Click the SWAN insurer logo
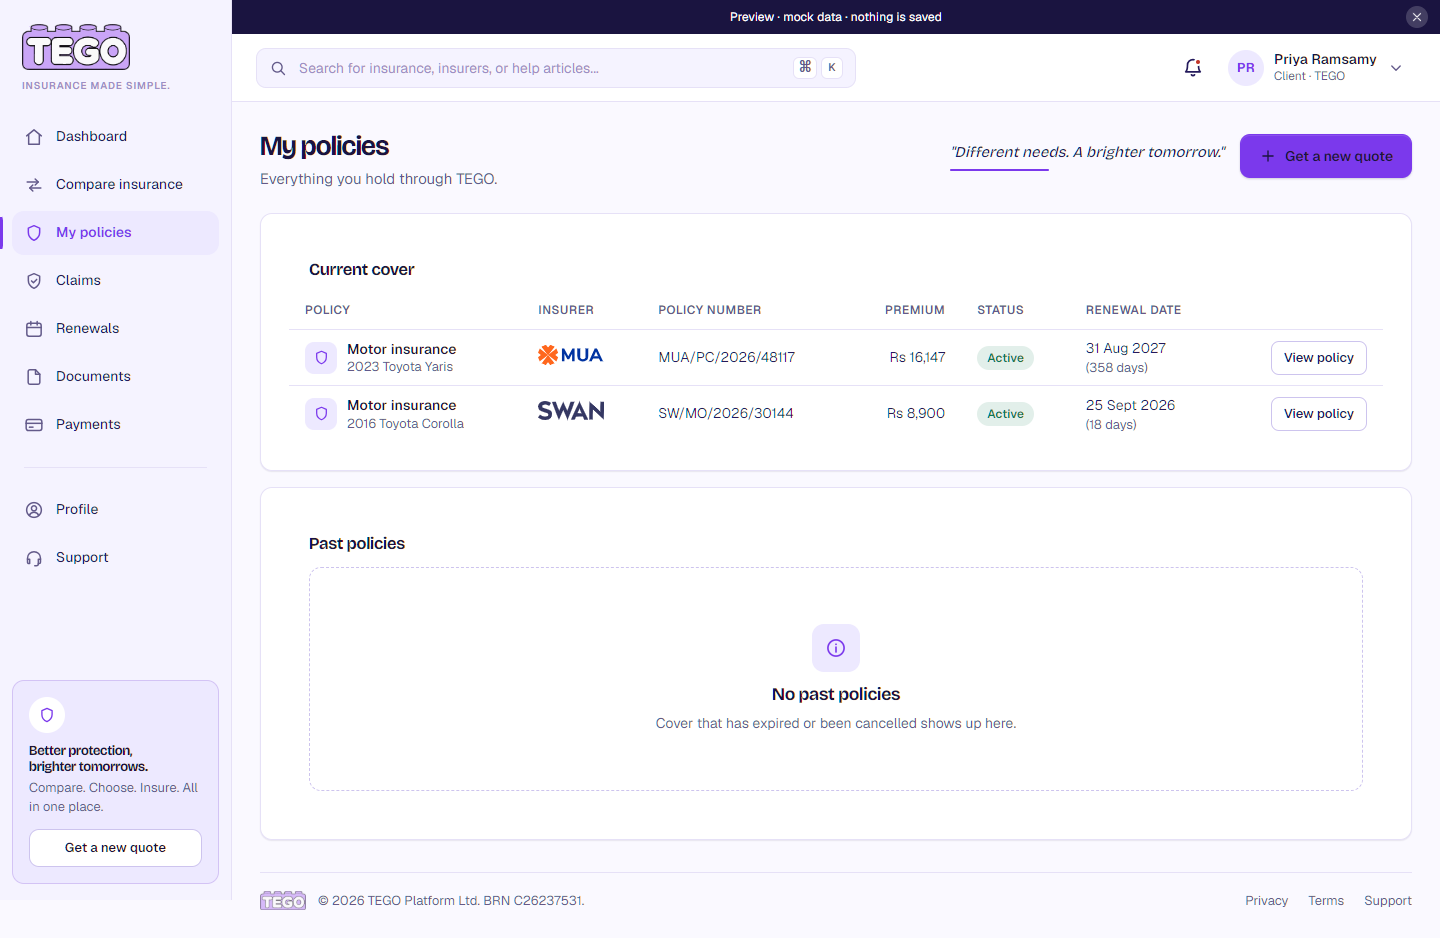 click(571, 411)
